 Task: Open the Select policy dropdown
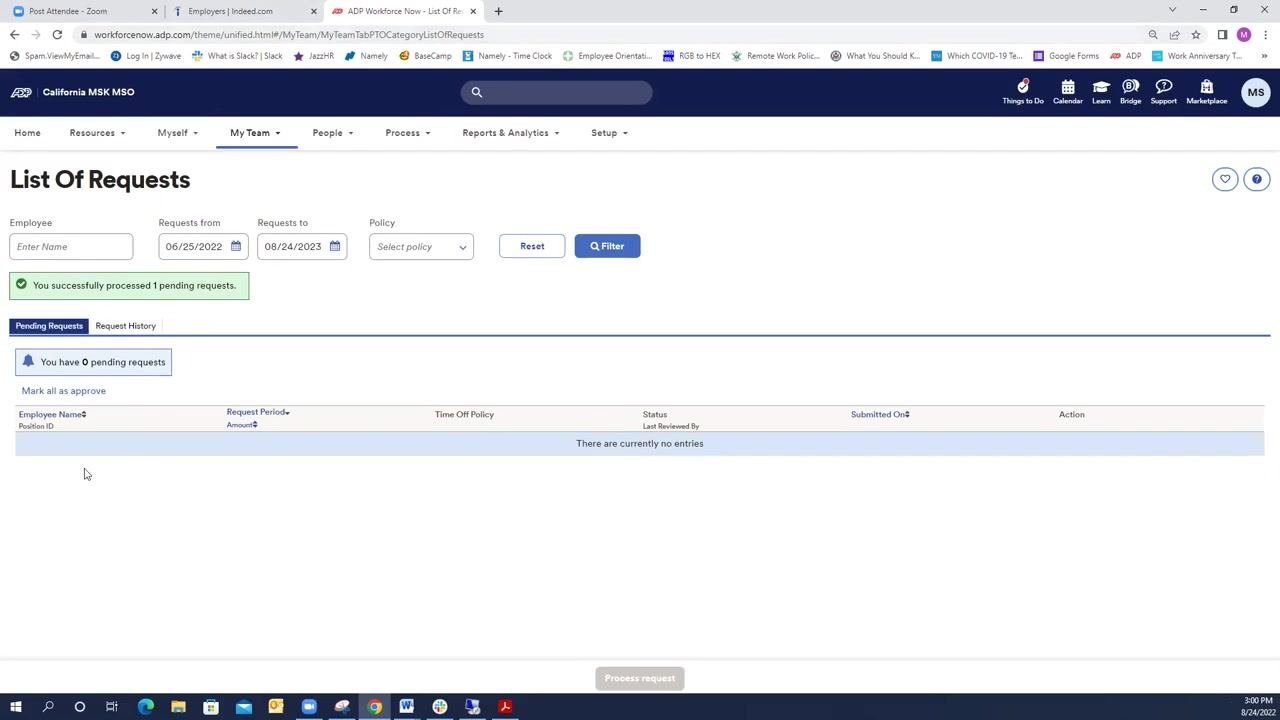421,247
